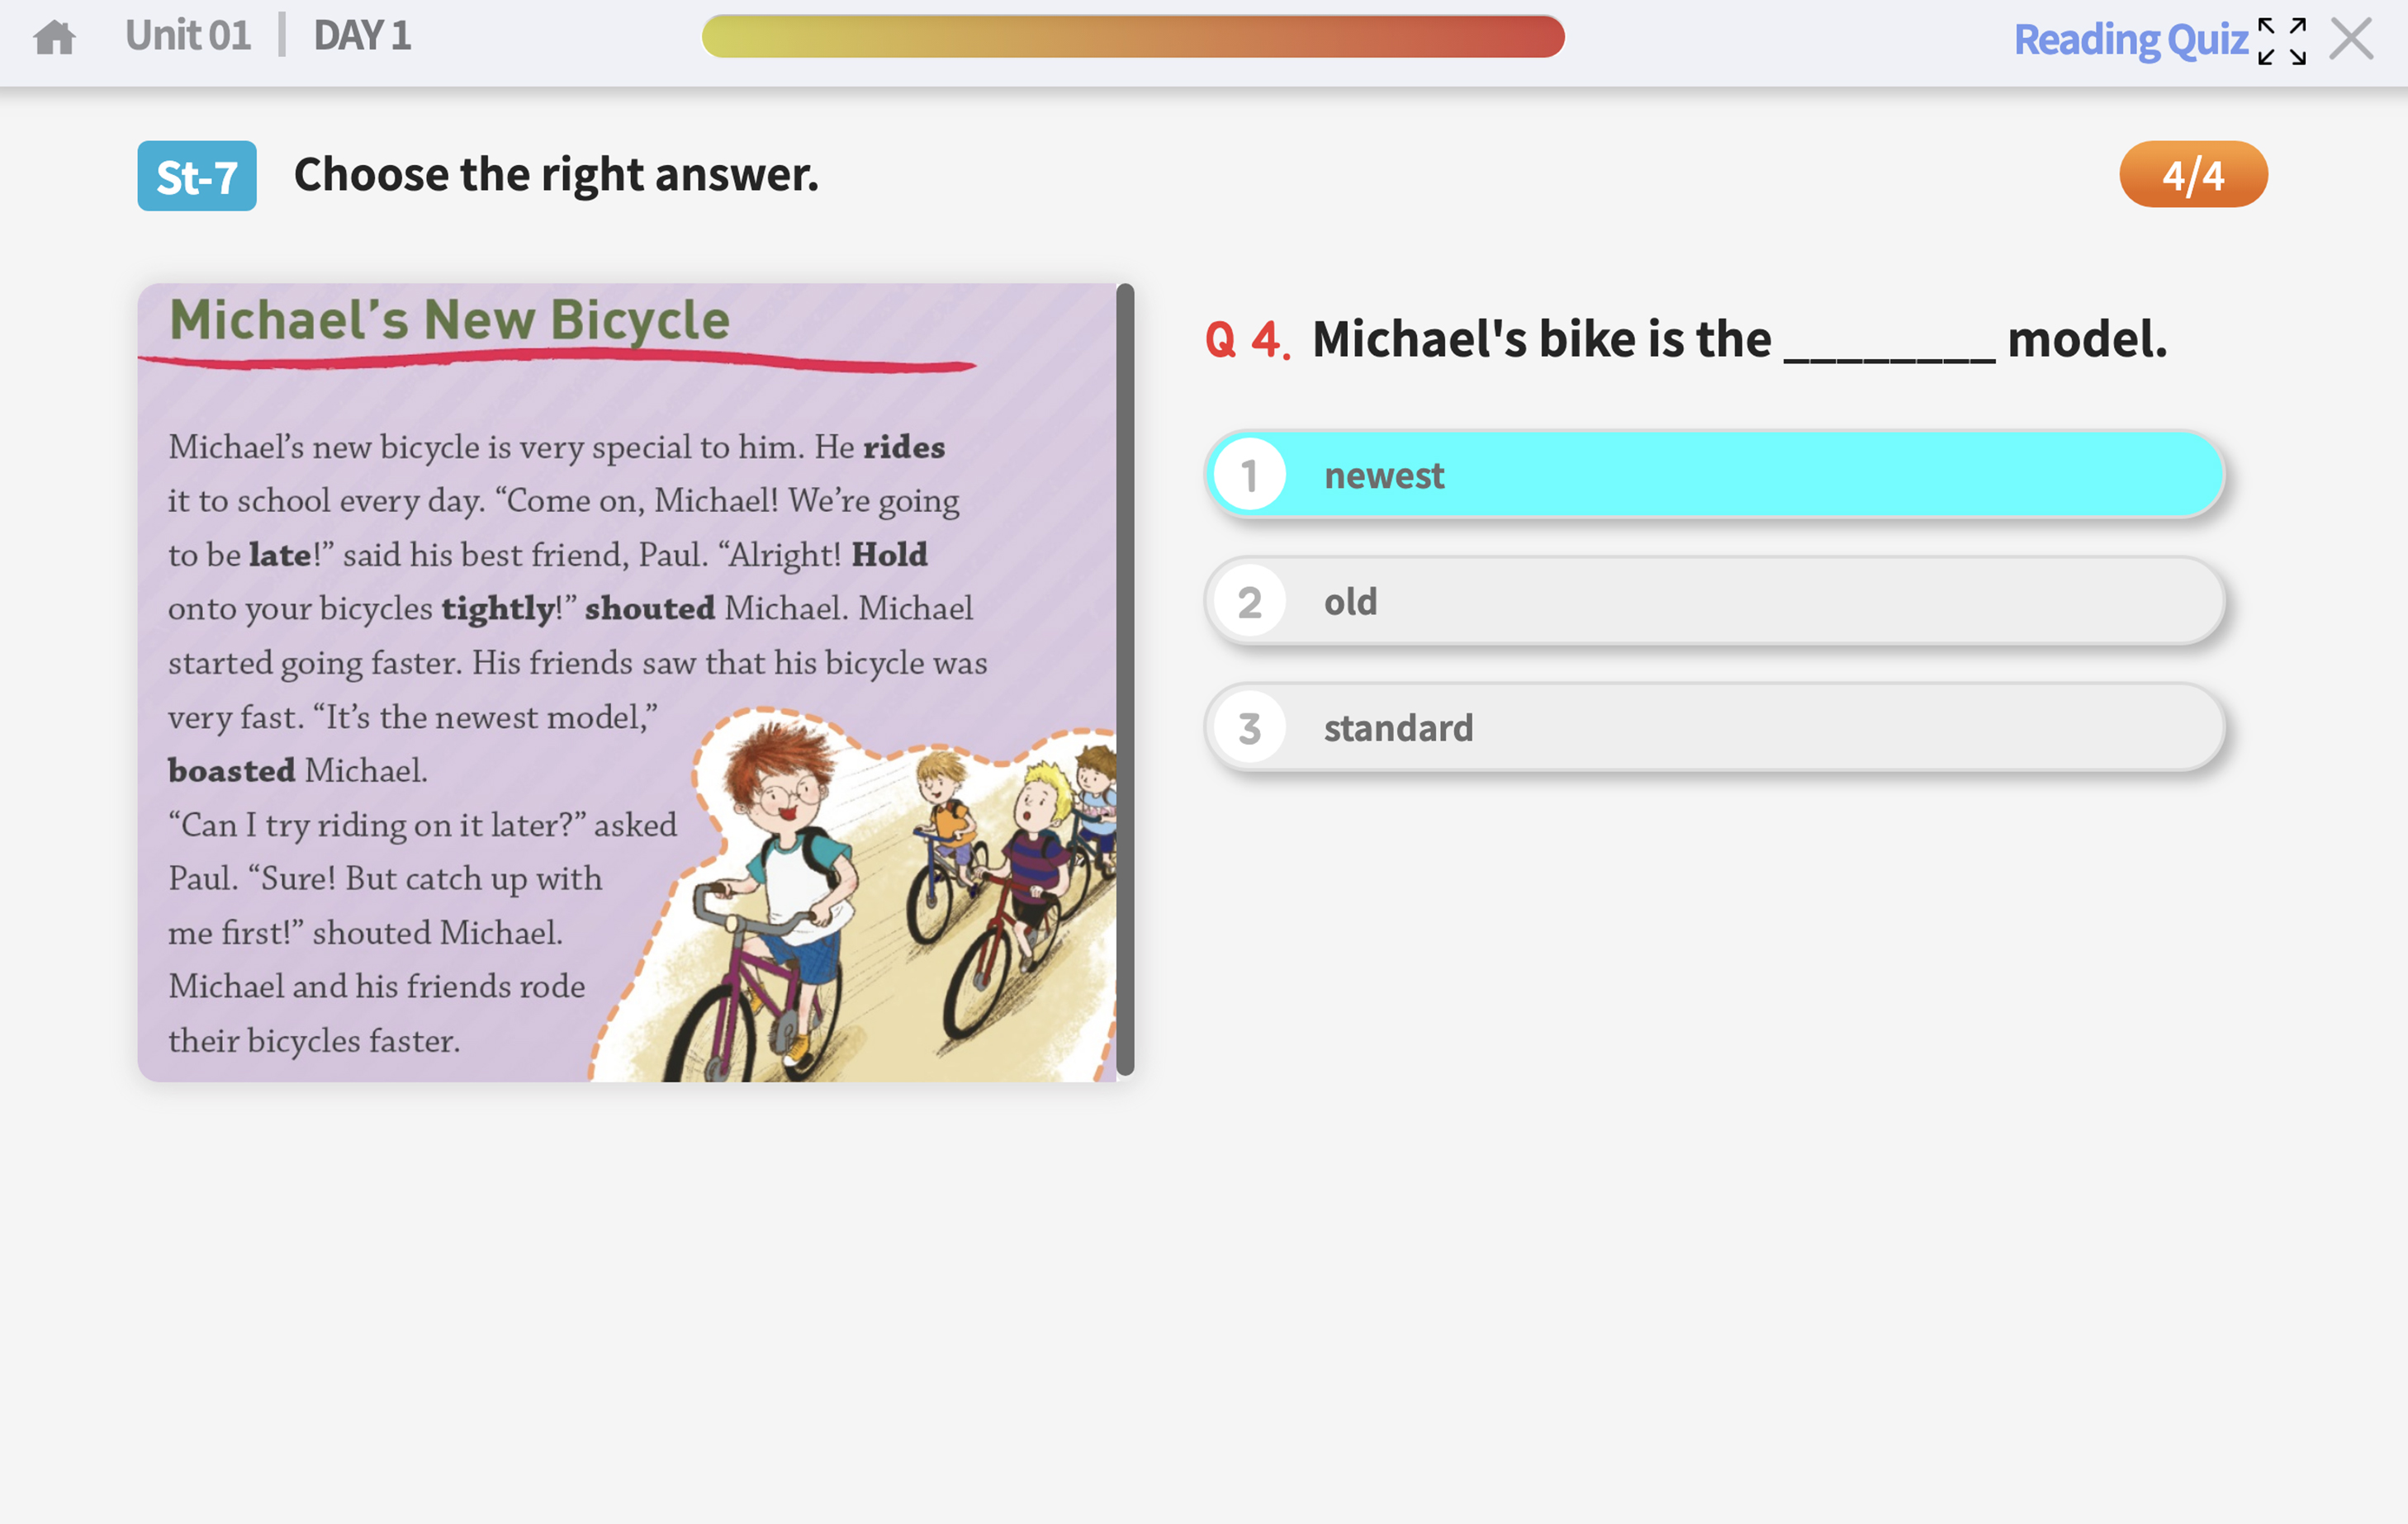Click the quiz progress bar
Viewport: 2408px width, 1524px height.
(x=1132, y=37)
